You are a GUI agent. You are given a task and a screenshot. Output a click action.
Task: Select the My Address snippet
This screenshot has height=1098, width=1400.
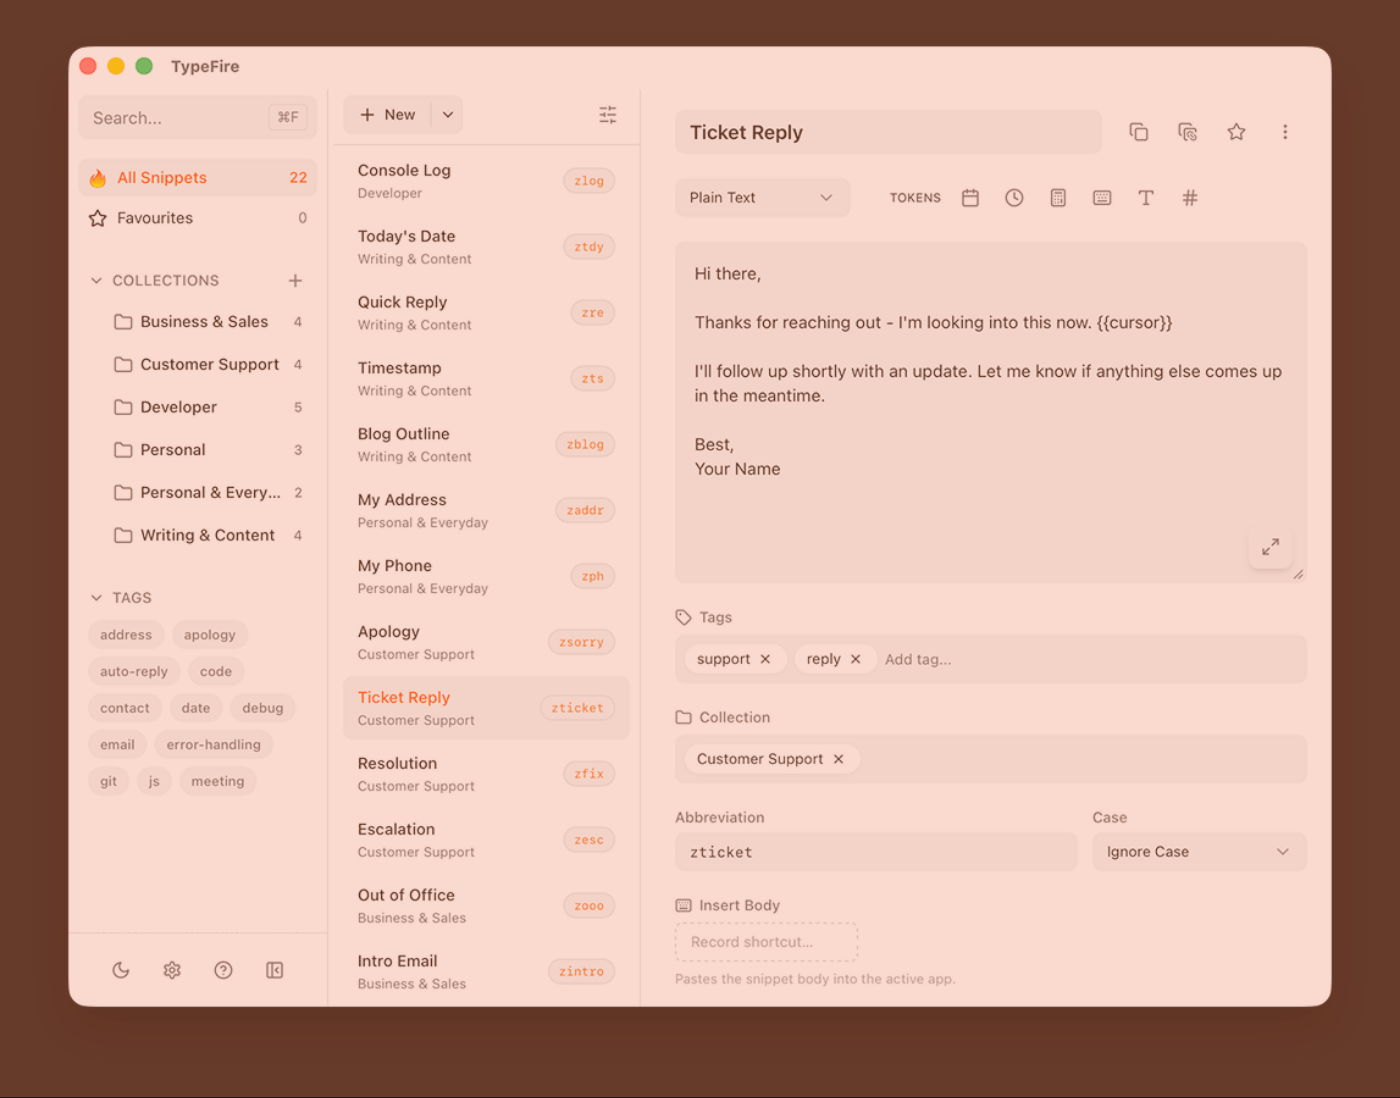(x=486, y=510)
